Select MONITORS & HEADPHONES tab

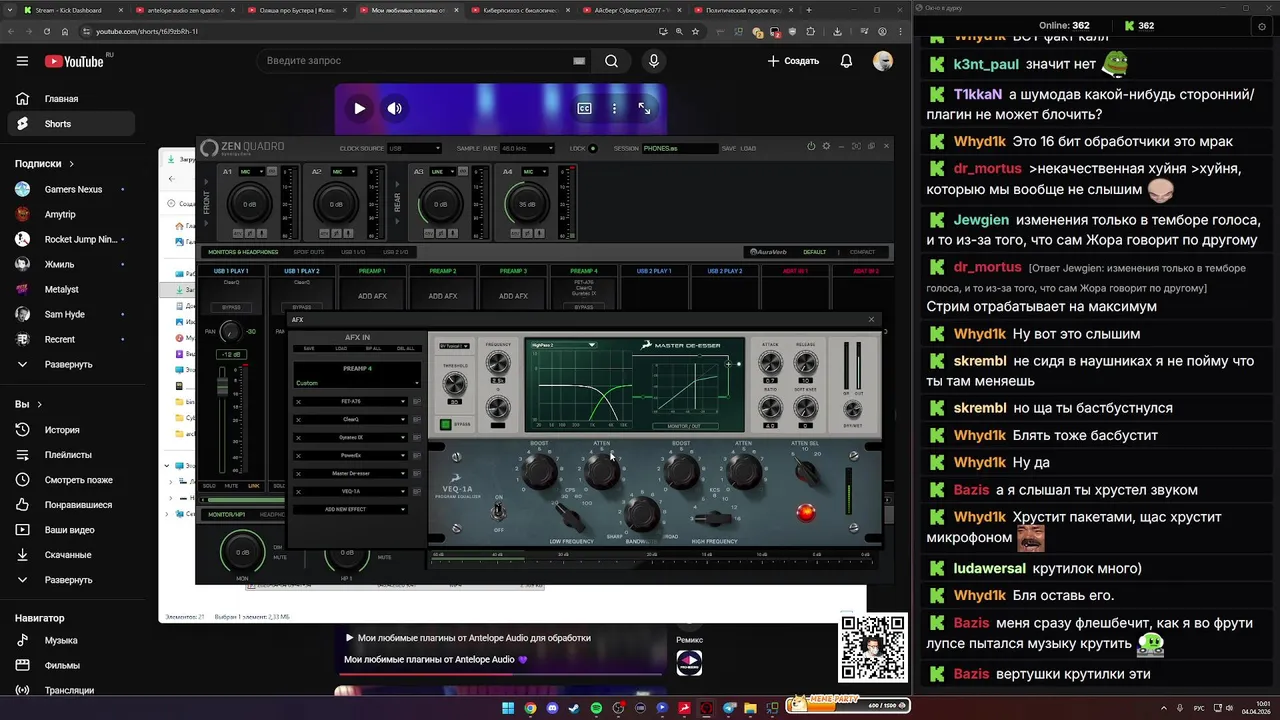[x=243, y=252]
